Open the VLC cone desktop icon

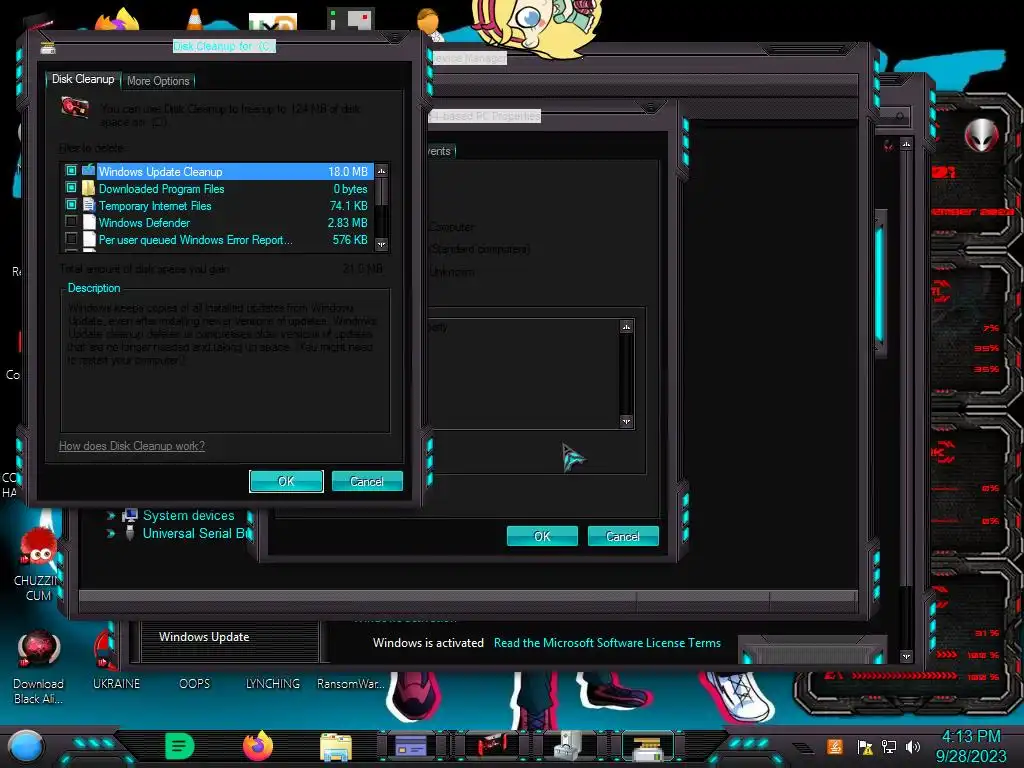click(x=195, y=18)
